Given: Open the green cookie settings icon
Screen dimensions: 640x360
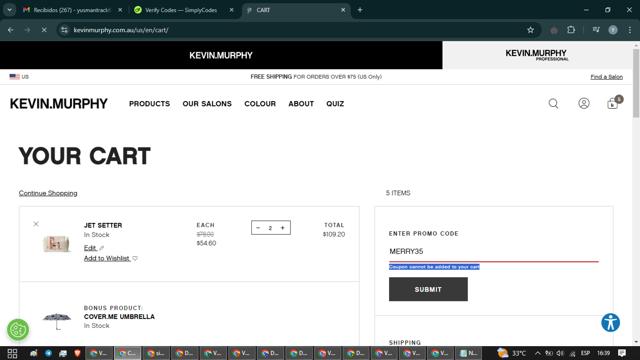Looking at the screenshot, I should [x=18, y=330].
